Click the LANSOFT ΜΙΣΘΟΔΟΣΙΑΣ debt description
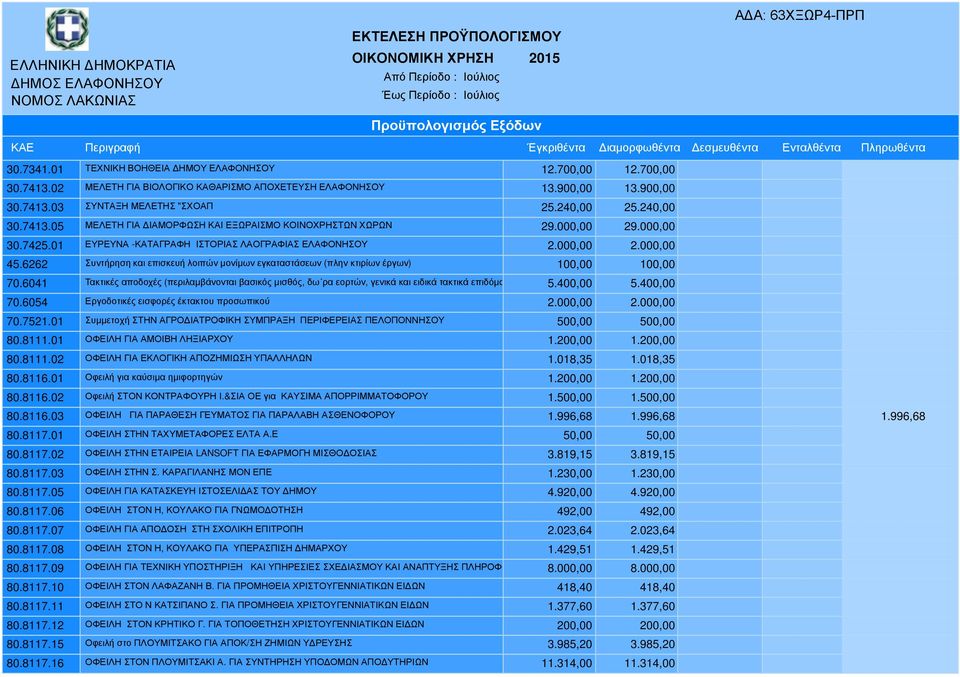The width and height of the screenshot is (960, 677). [231, 453]
